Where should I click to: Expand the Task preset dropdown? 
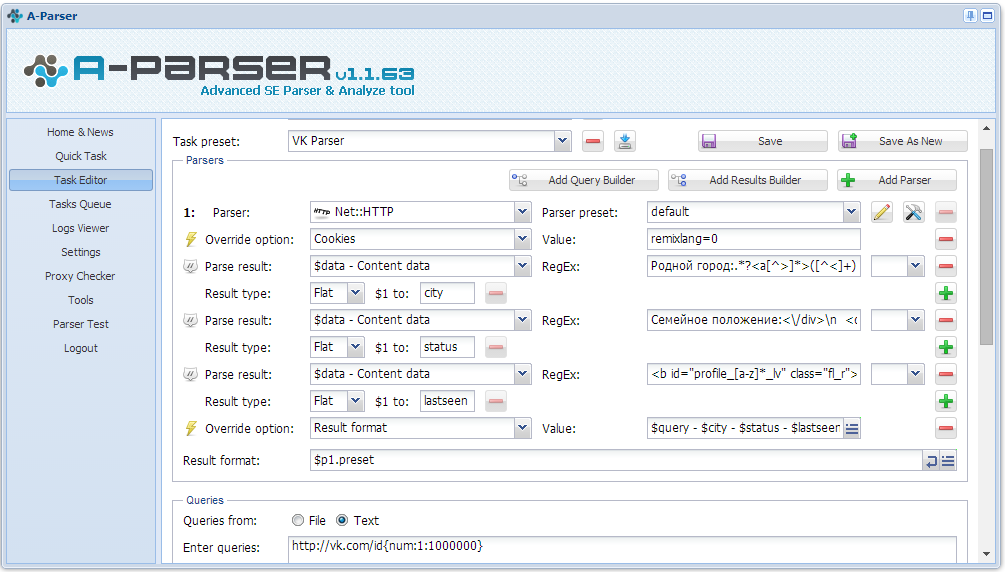(x=562, y=141)
